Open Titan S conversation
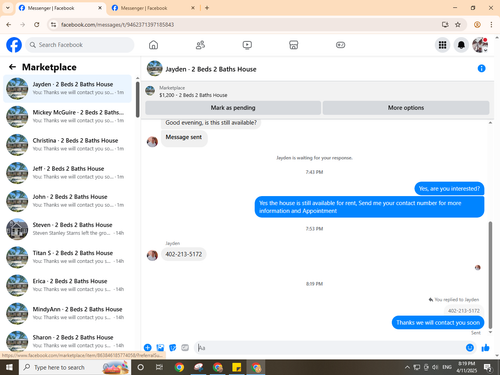This screenshot has height=375, width=500. 67,257
